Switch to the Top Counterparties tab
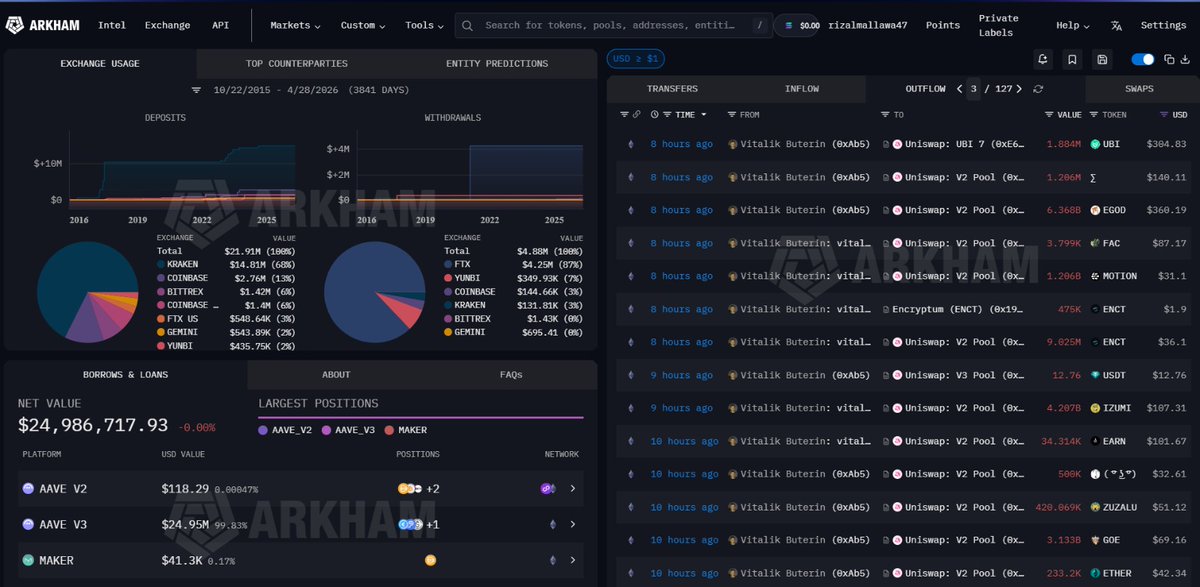 tap(297, 63)
